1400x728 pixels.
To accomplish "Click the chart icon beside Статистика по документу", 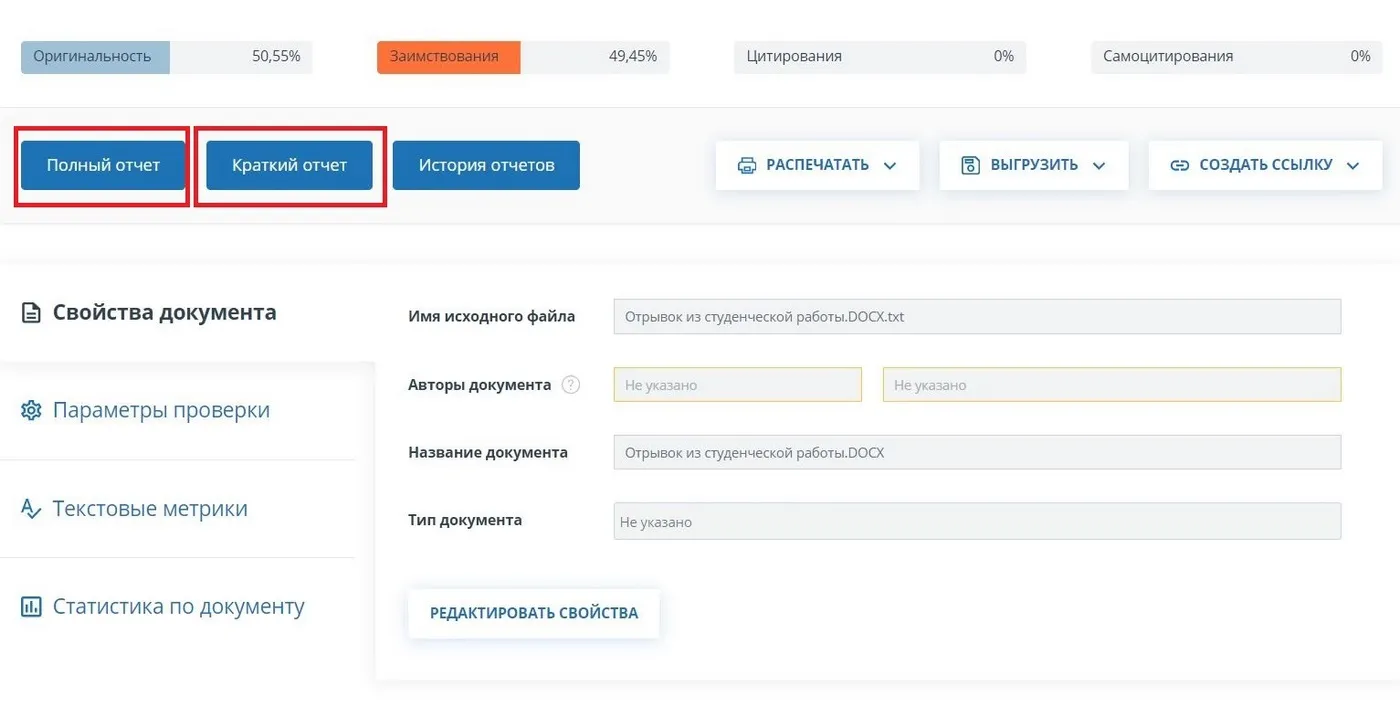I will (32, 607).
